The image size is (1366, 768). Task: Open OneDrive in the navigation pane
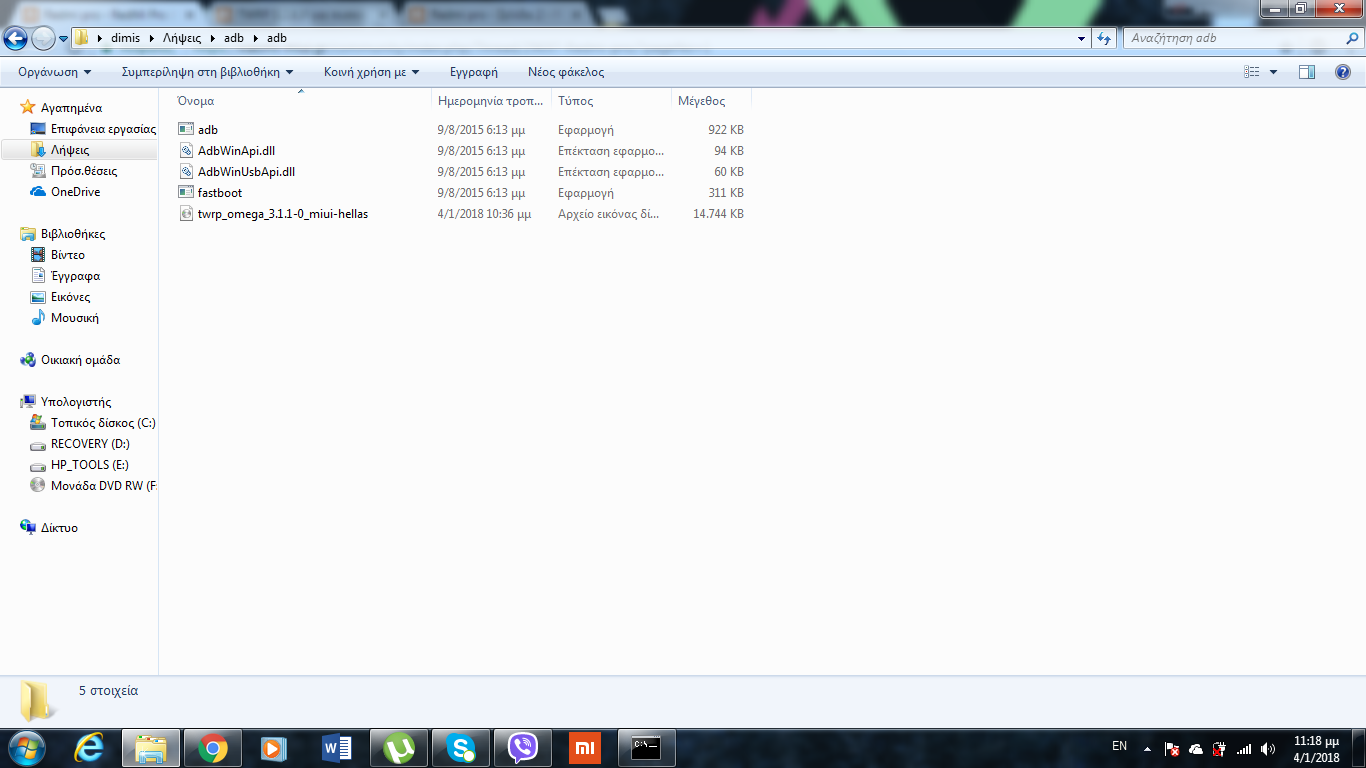point(75,192)
